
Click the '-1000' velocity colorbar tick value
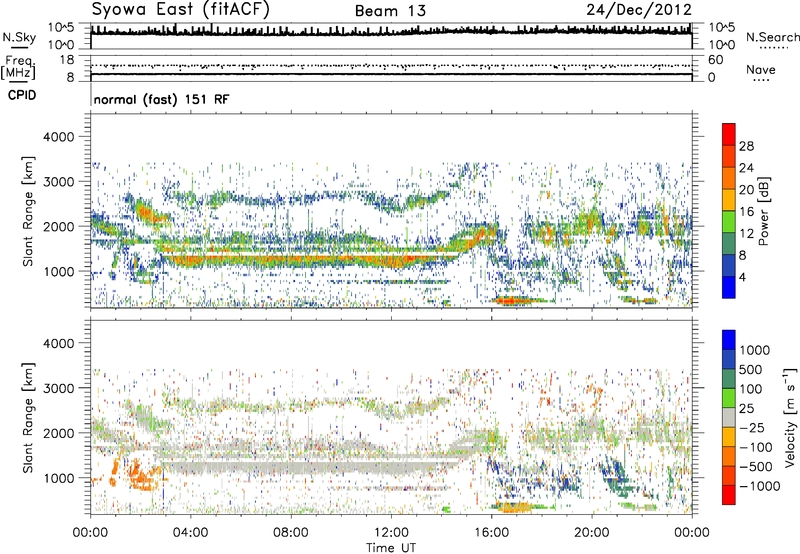760,486
